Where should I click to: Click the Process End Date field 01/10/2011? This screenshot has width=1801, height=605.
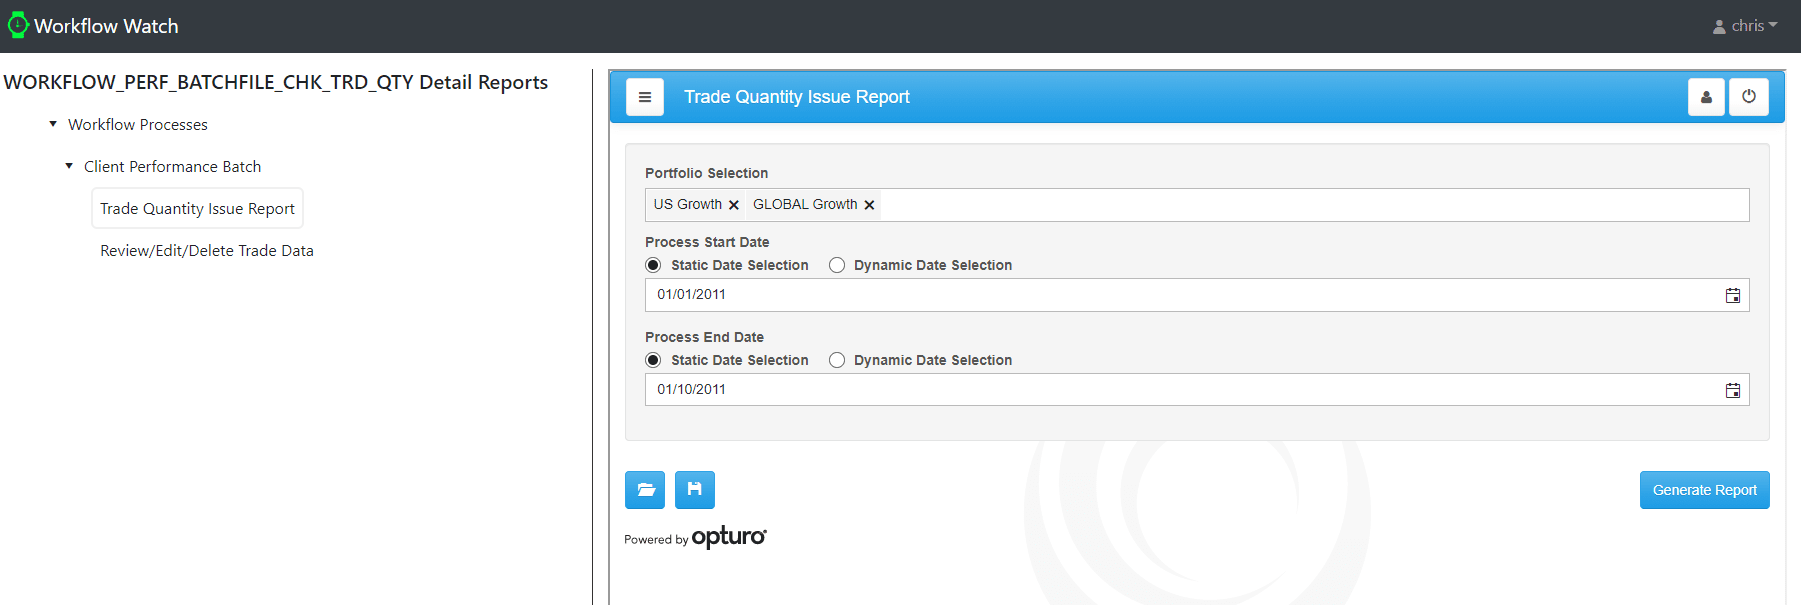1197,390
